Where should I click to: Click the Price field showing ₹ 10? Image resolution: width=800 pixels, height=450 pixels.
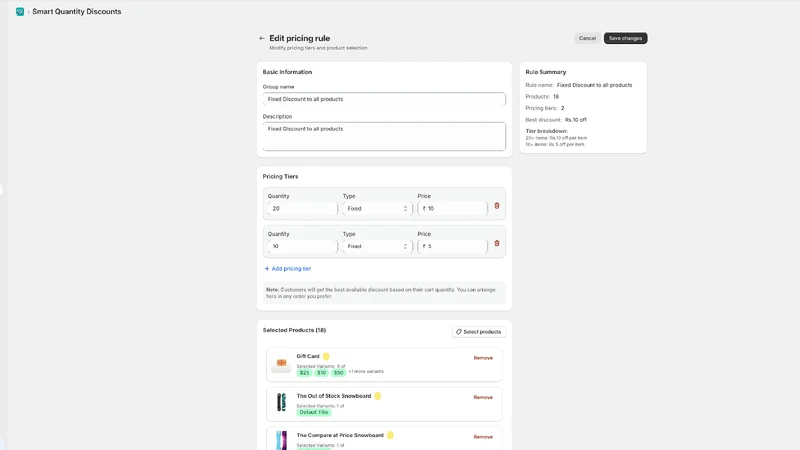pos(452,209)
